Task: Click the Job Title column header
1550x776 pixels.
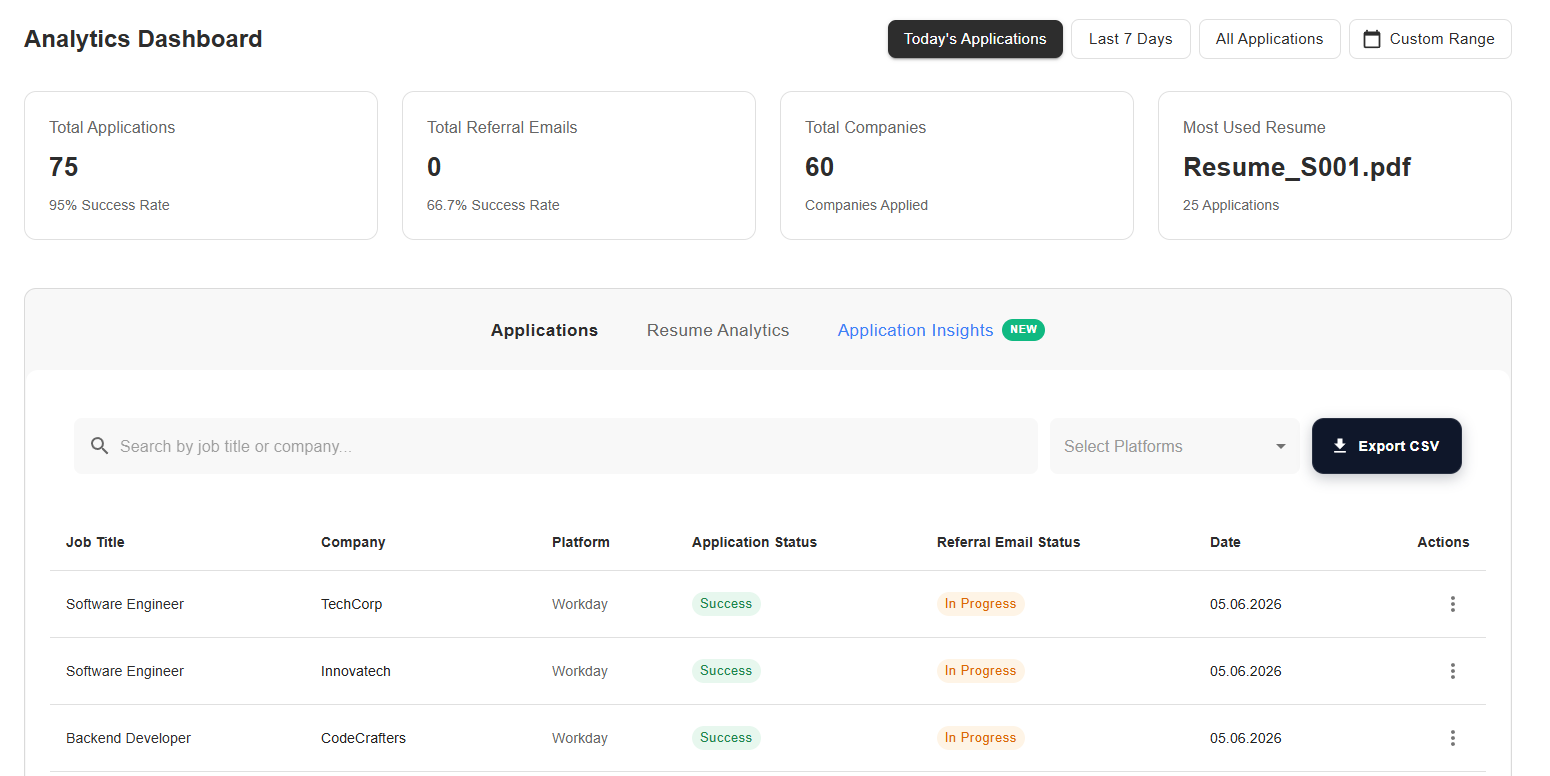Action: (95, 542)
